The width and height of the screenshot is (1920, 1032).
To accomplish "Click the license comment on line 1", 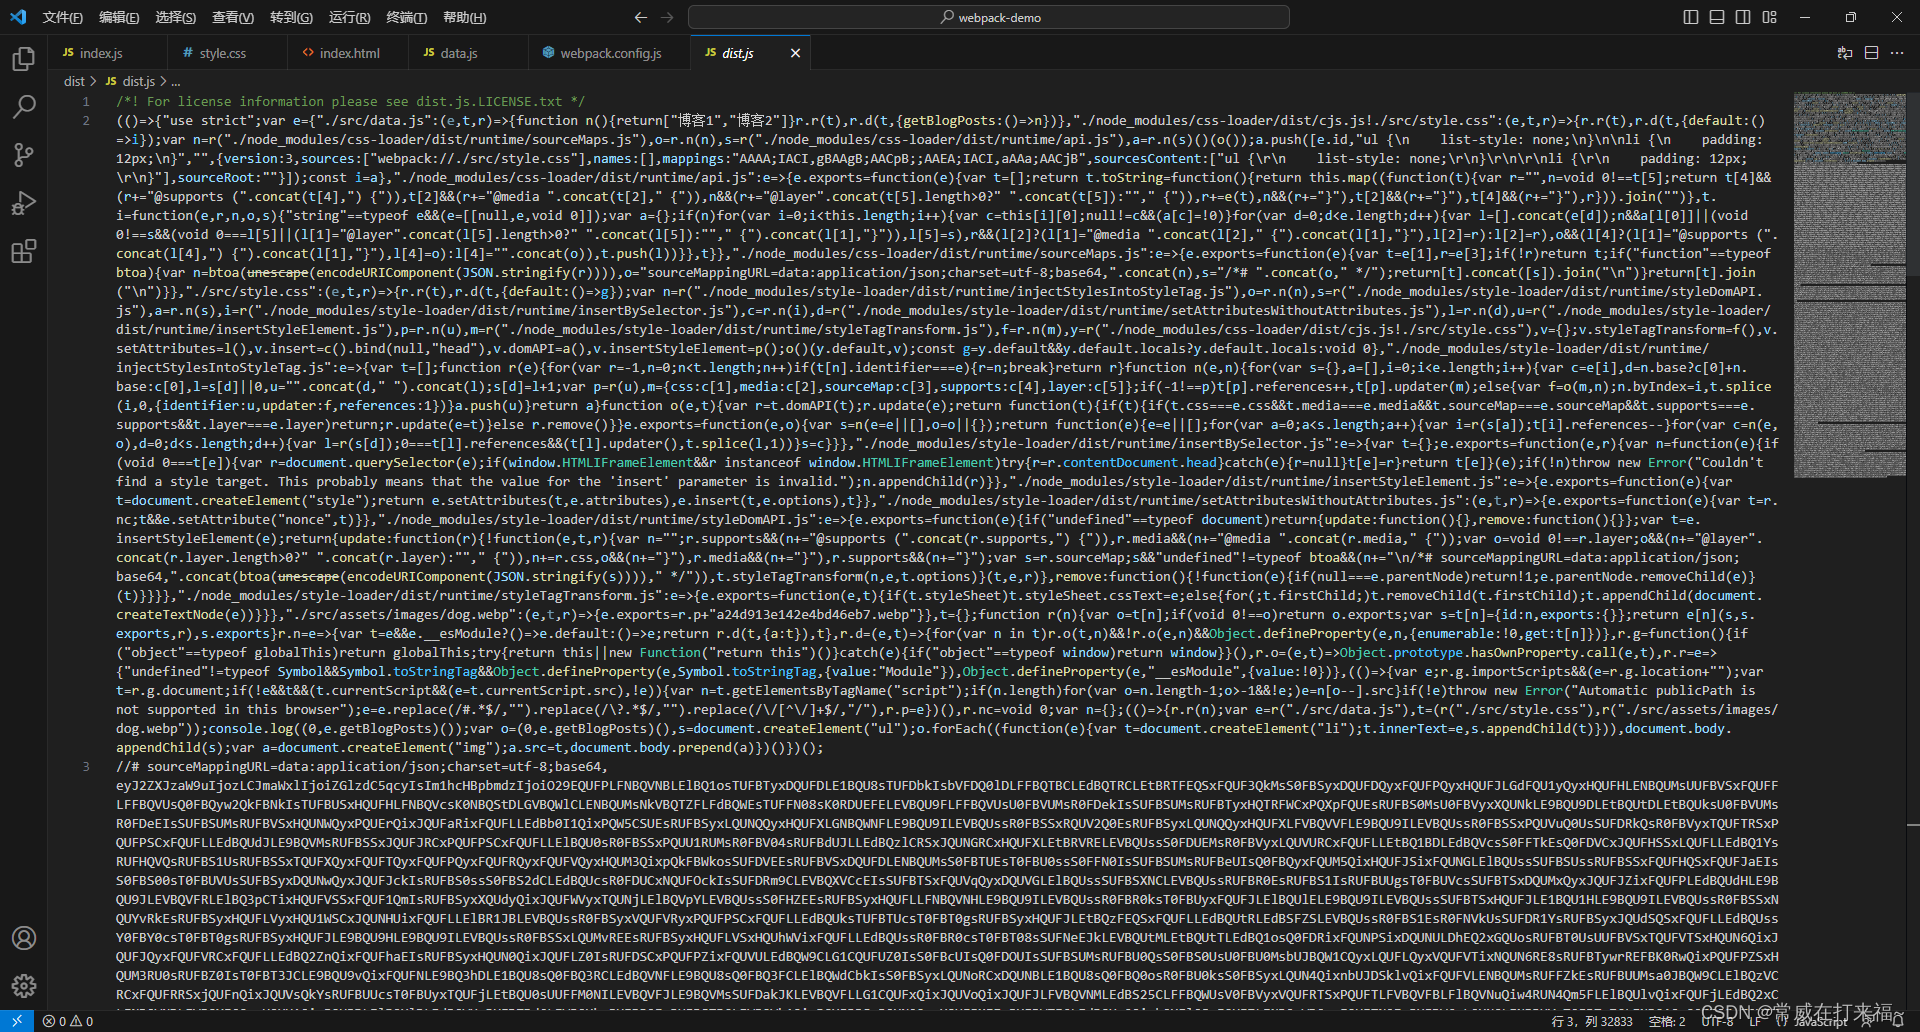I will (x=350, y=101).
